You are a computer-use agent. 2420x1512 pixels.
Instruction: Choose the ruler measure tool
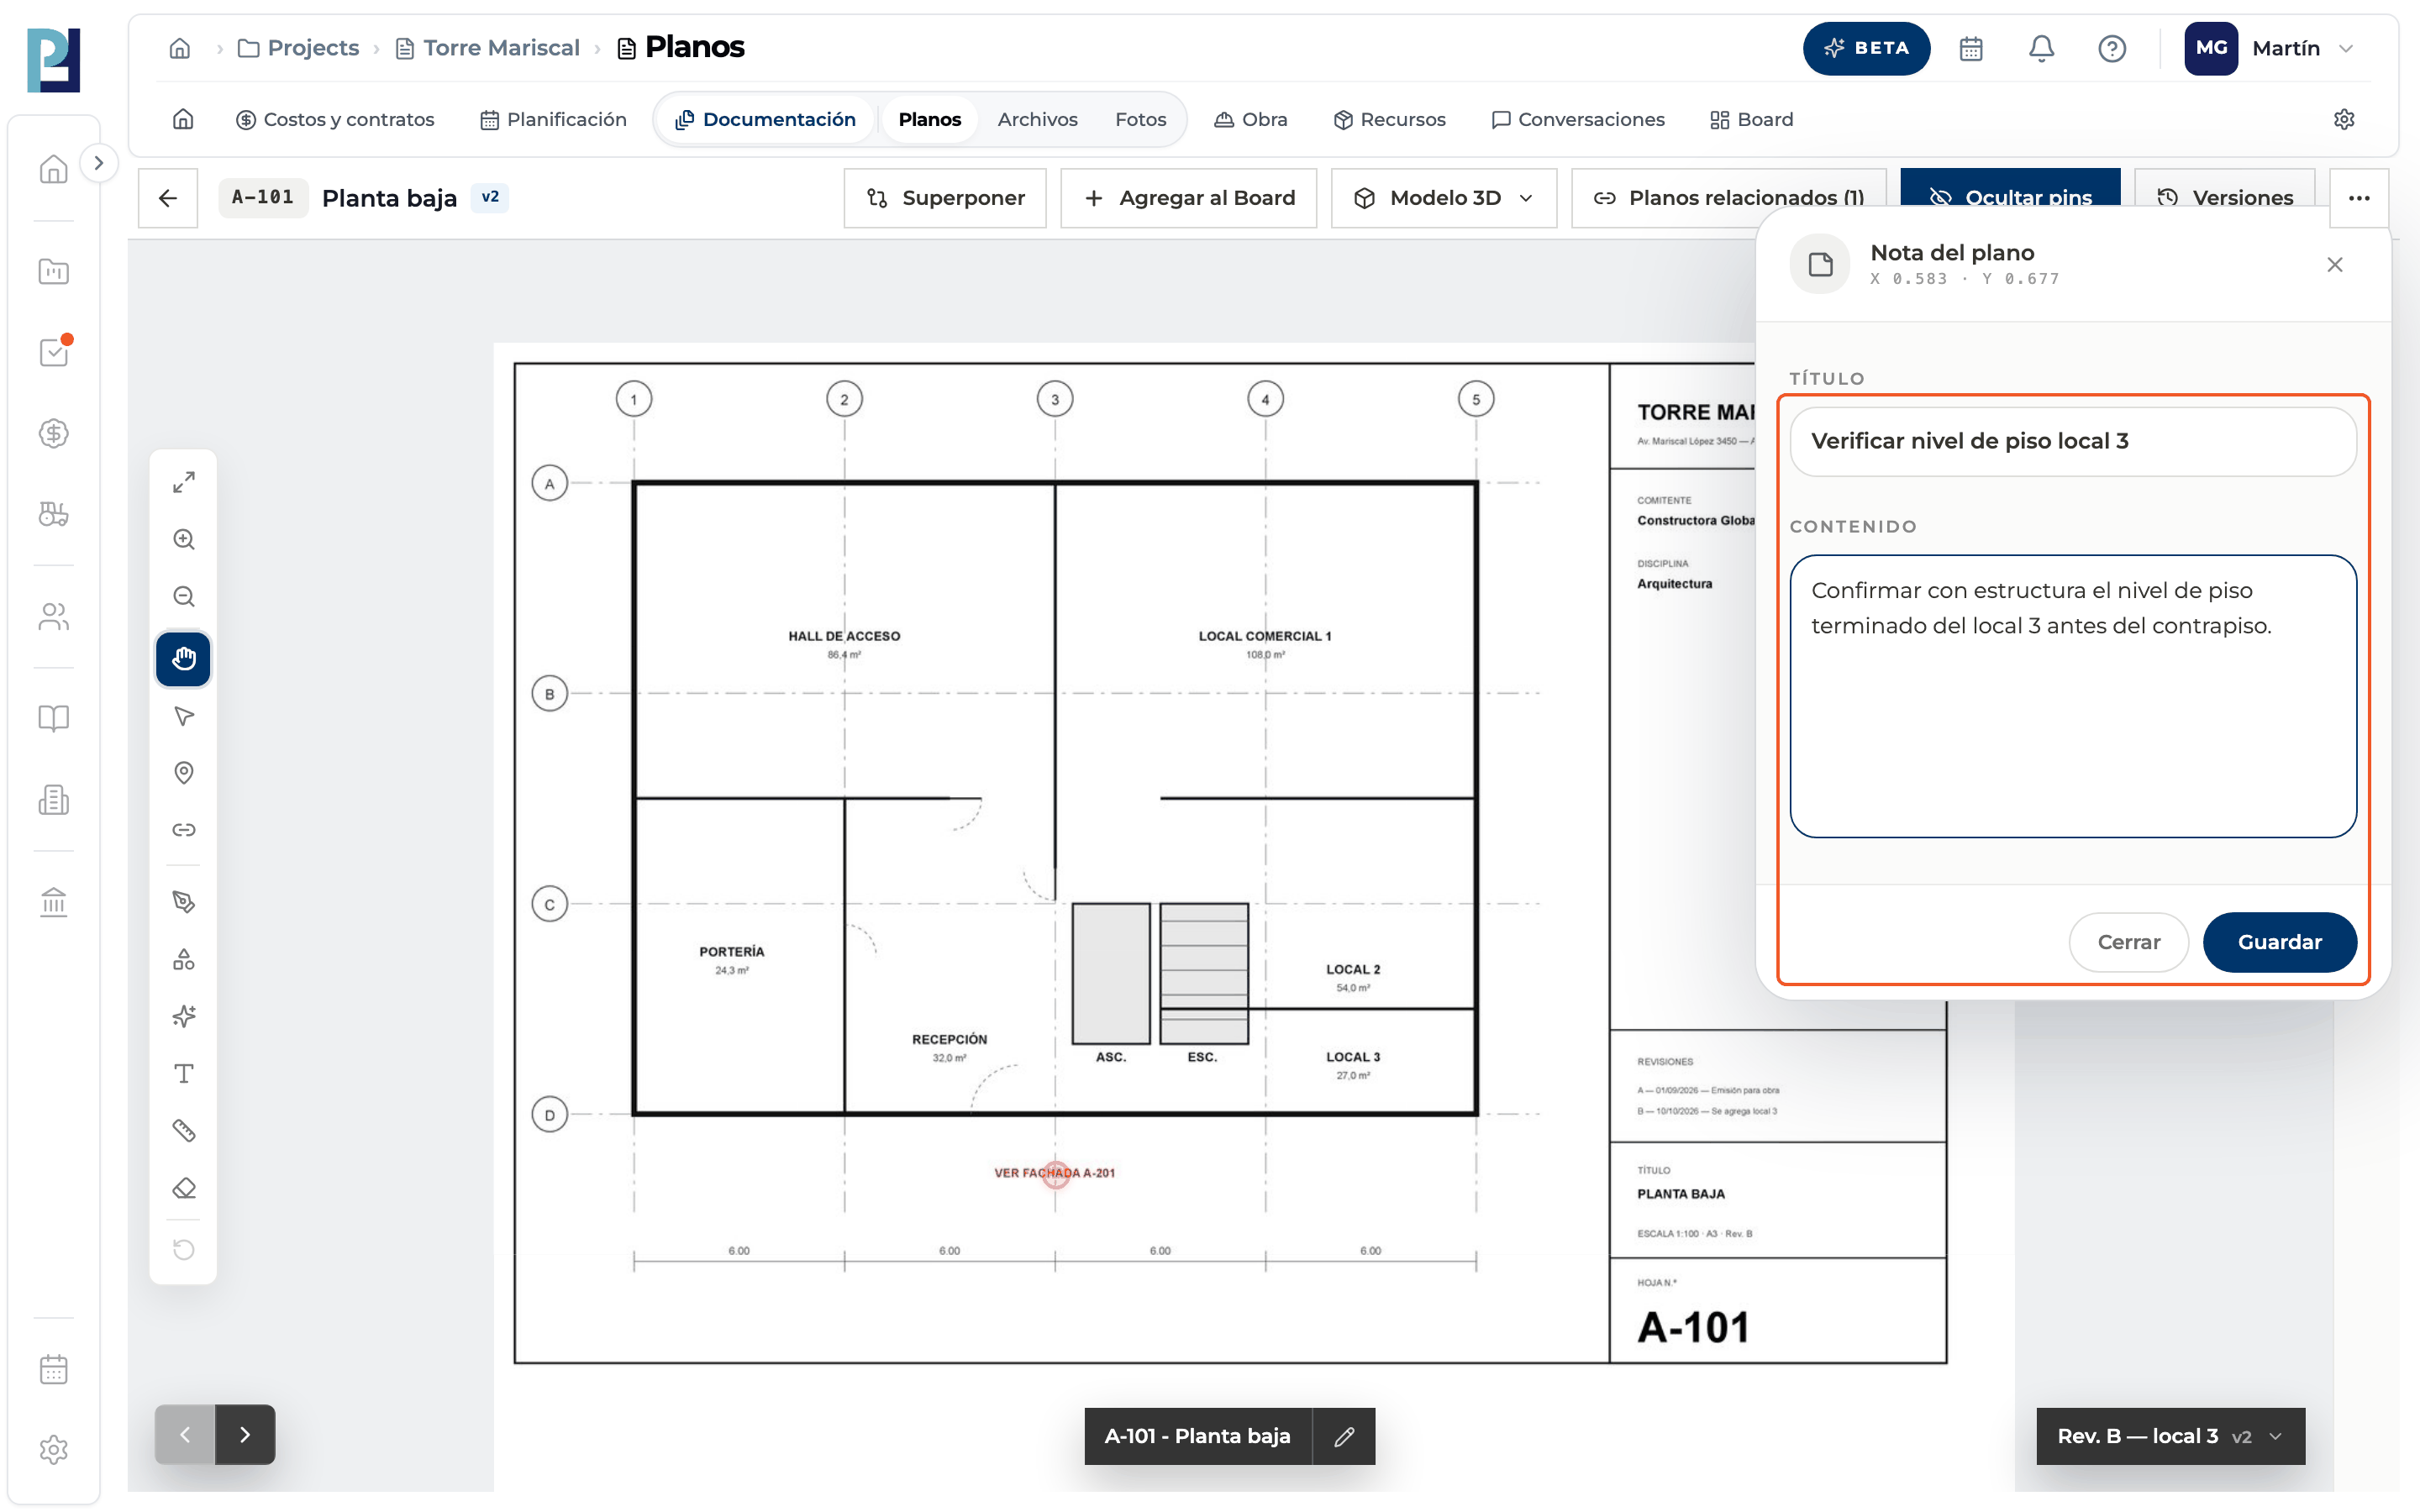(183, 1131)
